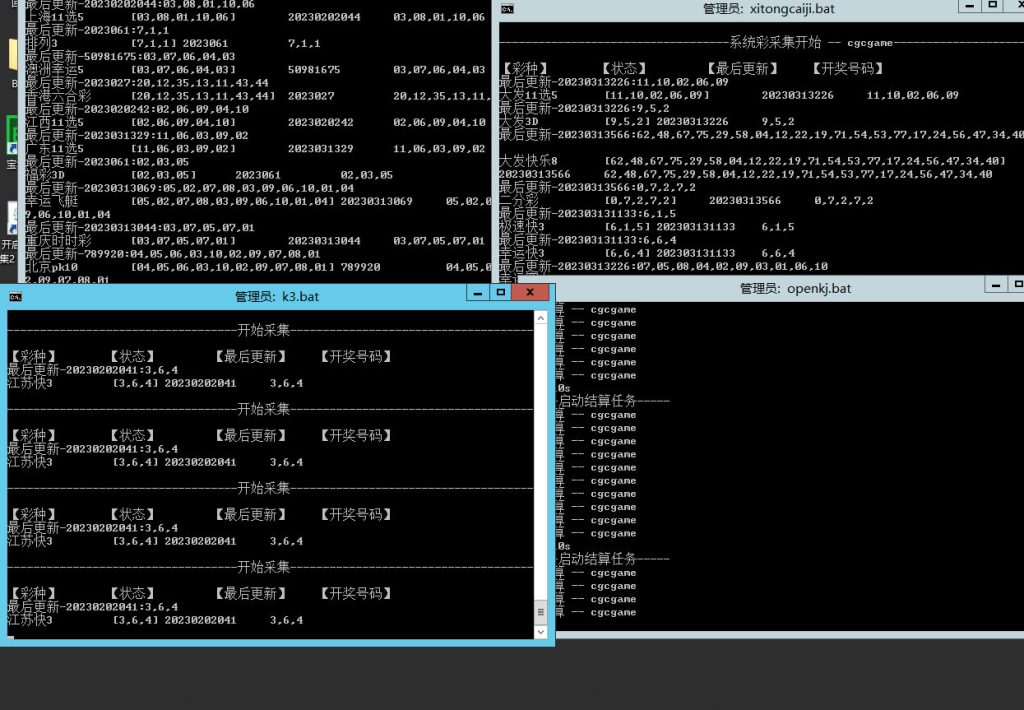Viewport: 1024px width, 710px height.
Task: Focus the xitongcaiji.bat window via title bar
Action: point(760,9)
